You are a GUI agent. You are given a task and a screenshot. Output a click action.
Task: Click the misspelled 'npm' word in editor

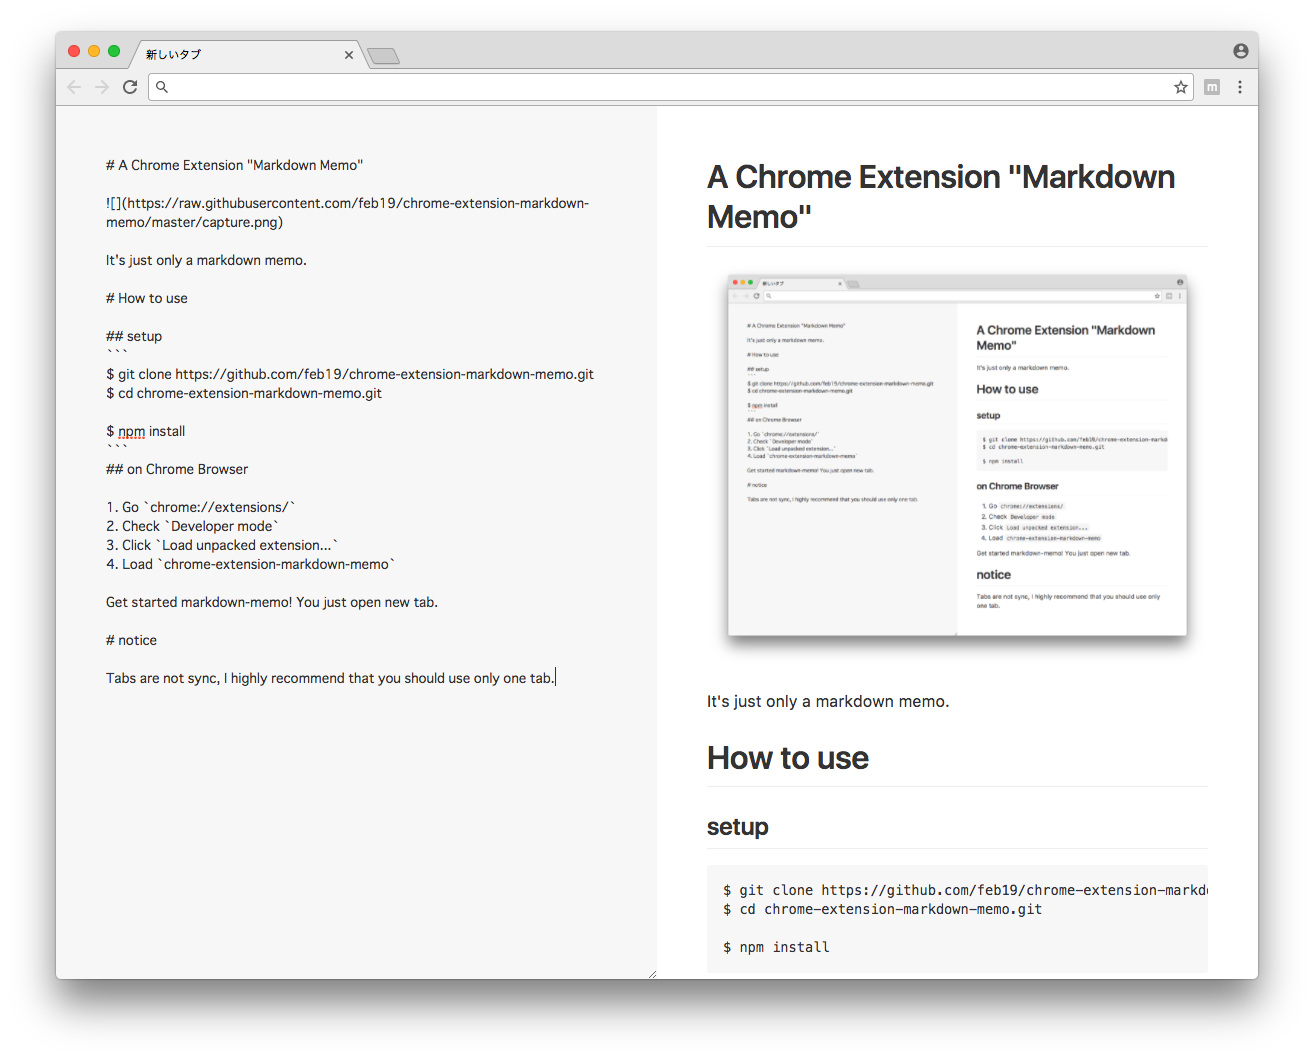132,432
